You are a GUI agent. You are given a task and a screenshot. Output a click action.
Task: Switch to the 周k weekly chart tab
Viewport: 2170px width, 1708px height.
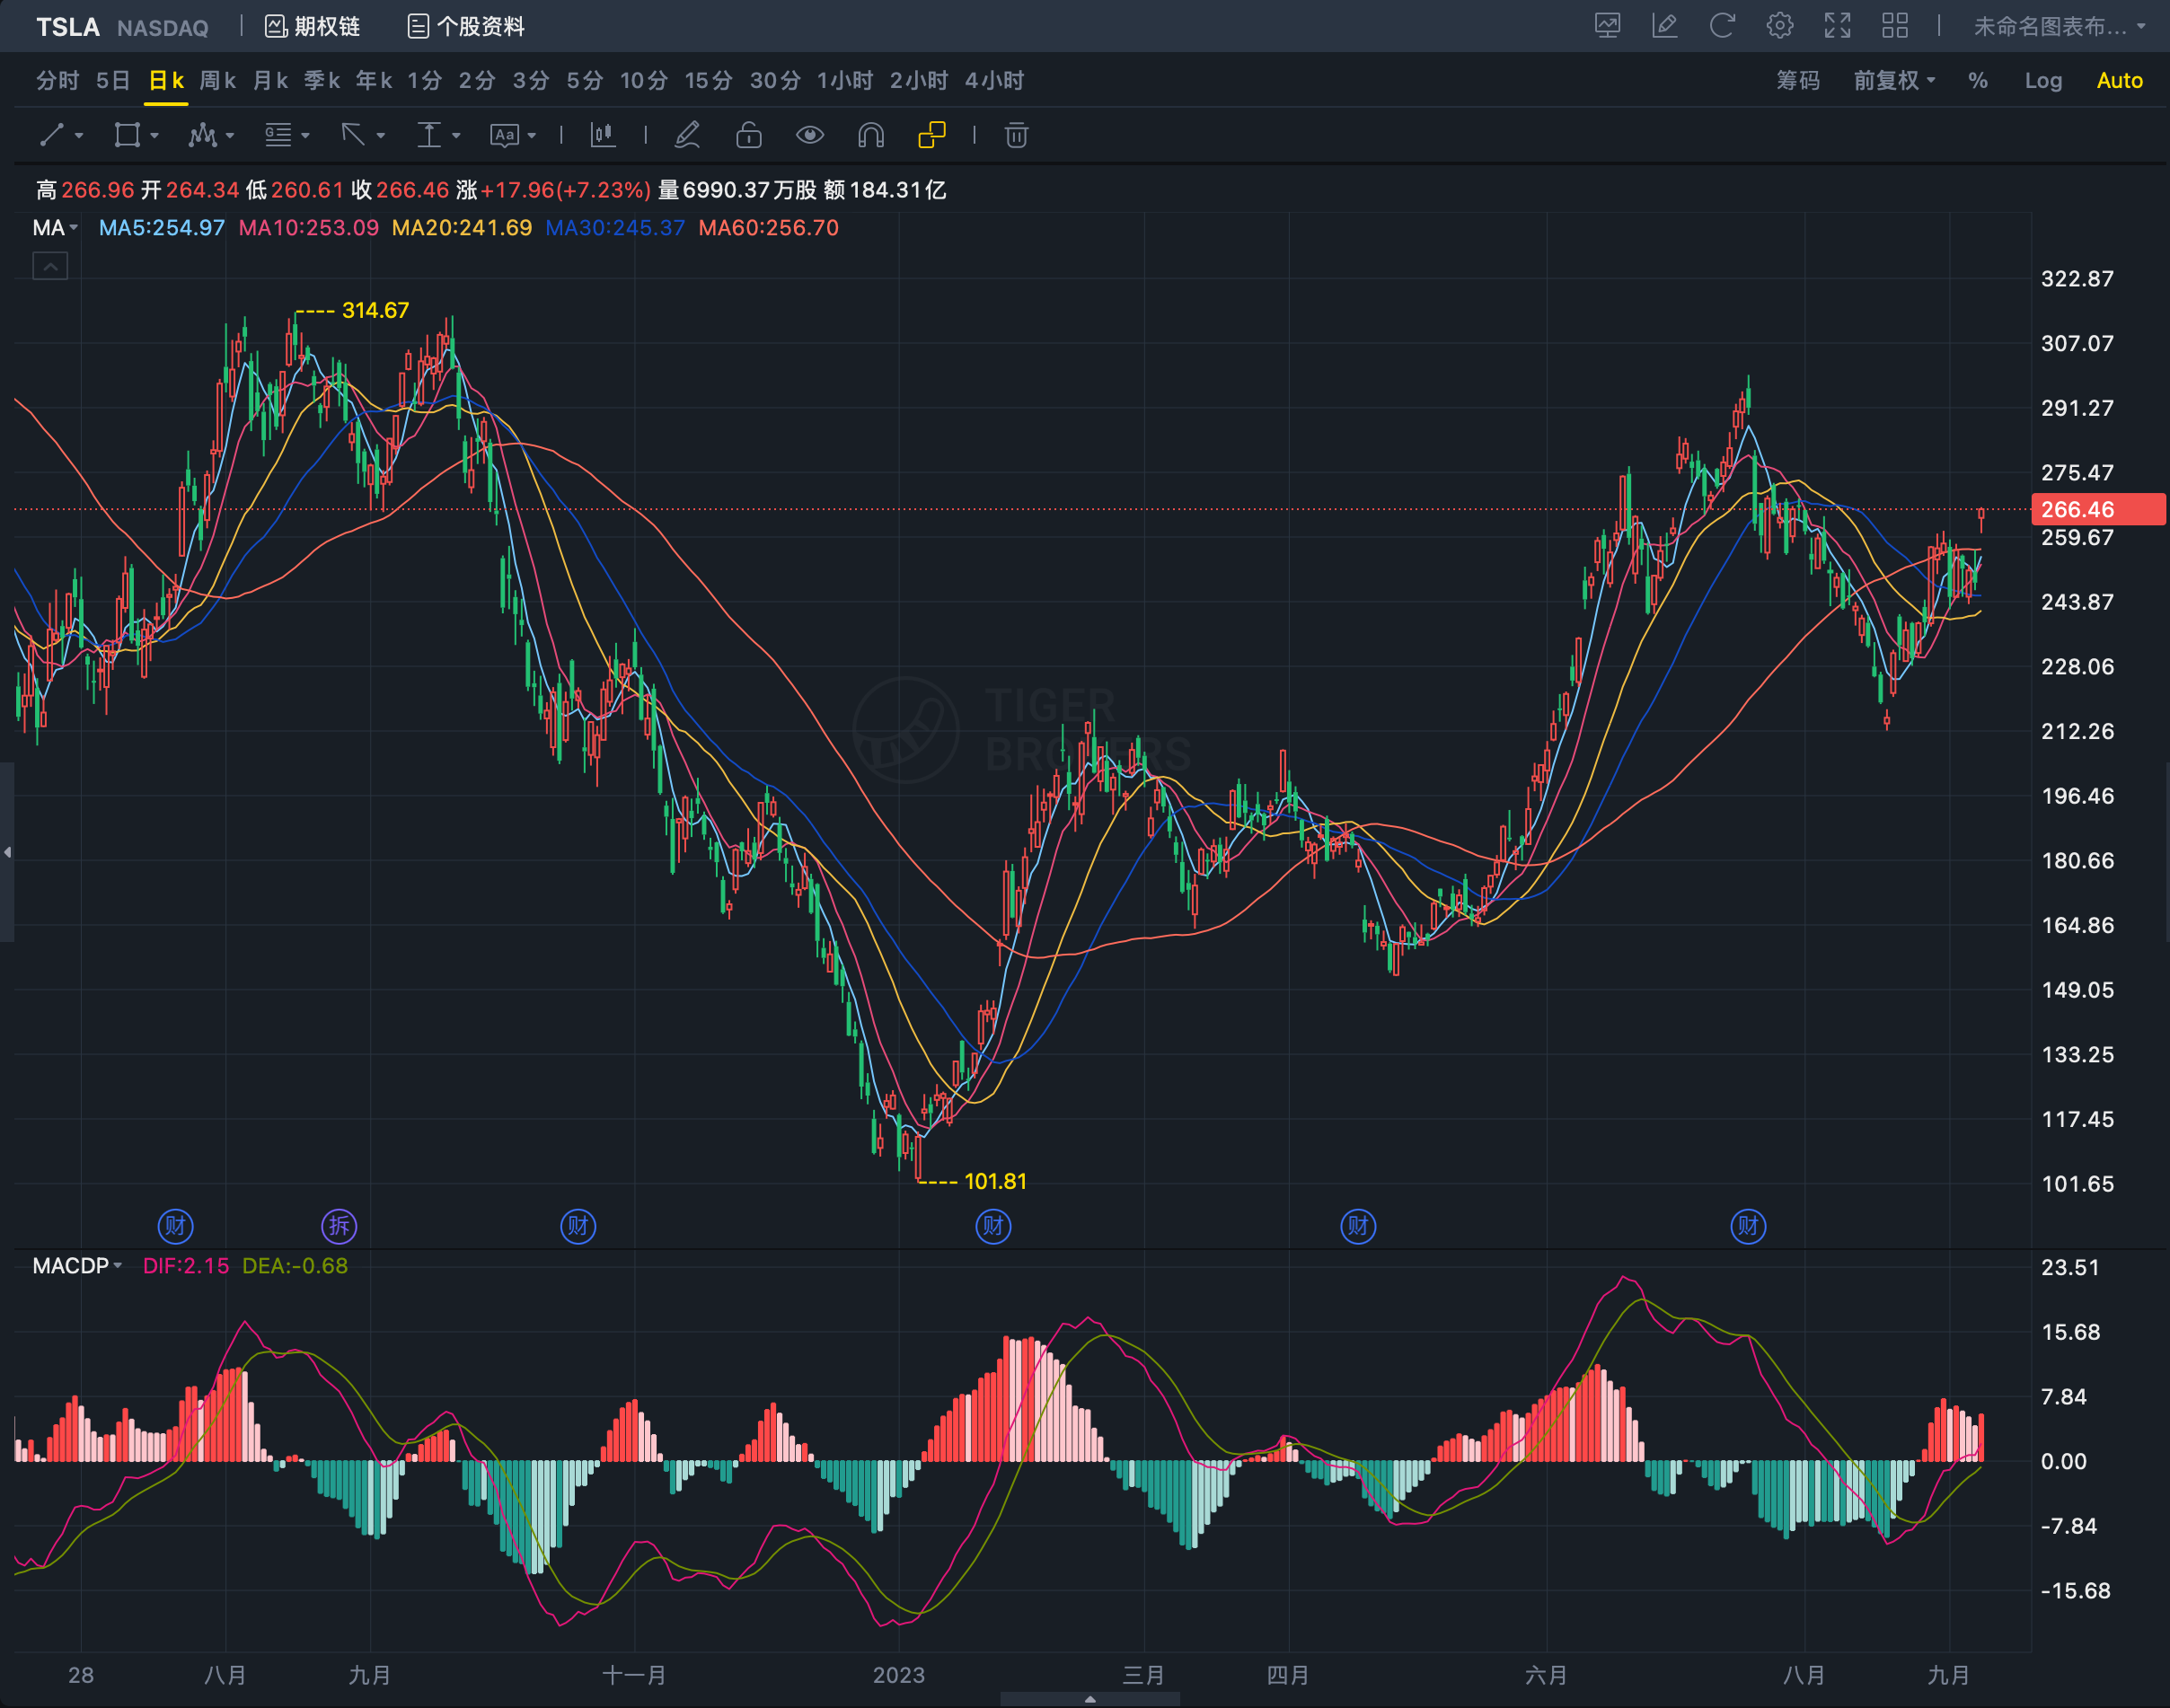pos(217,81)
